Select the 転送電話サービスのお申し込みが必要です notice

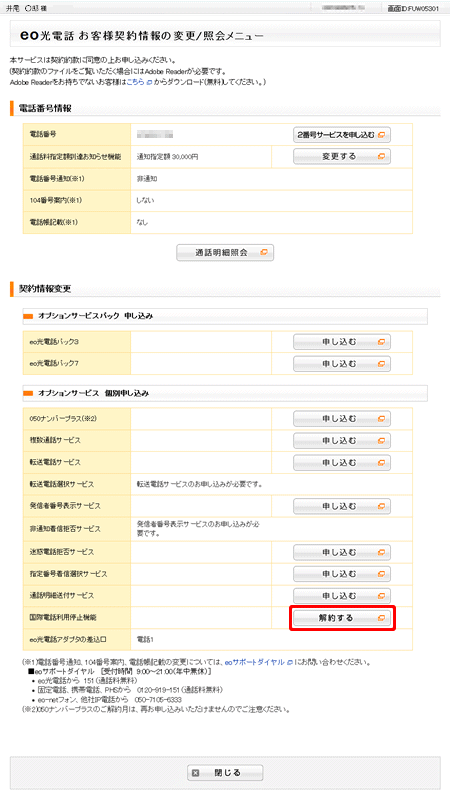click(x=199, y=484)
